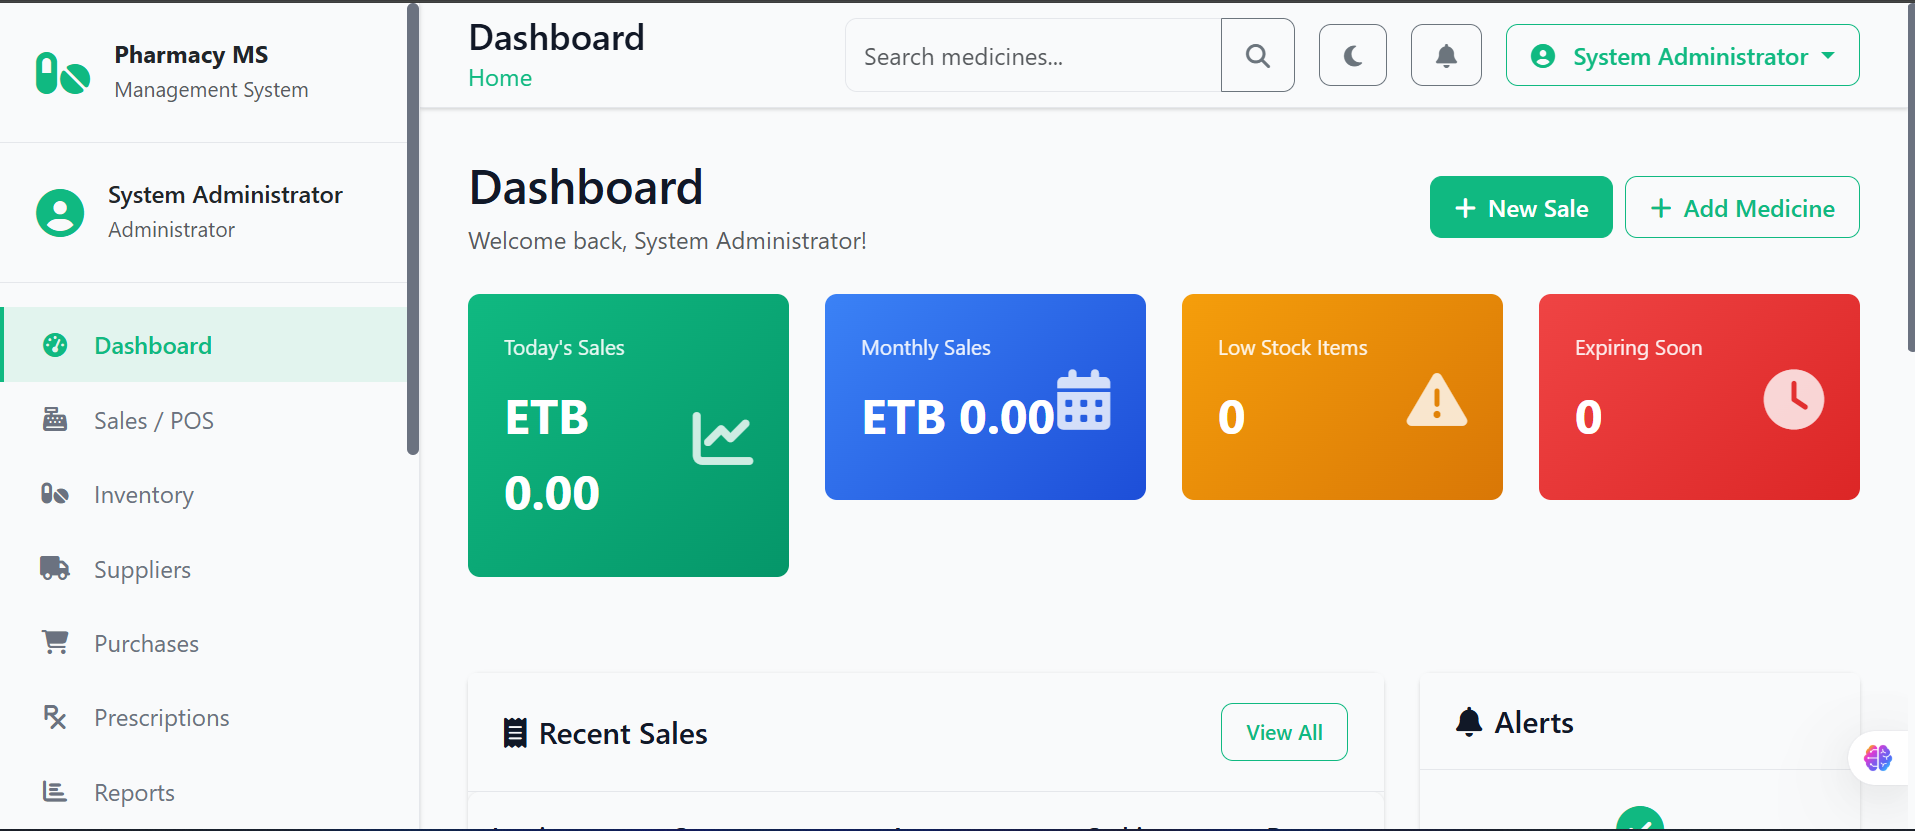Click the Search medicines input field

(x=1032, y=55)
